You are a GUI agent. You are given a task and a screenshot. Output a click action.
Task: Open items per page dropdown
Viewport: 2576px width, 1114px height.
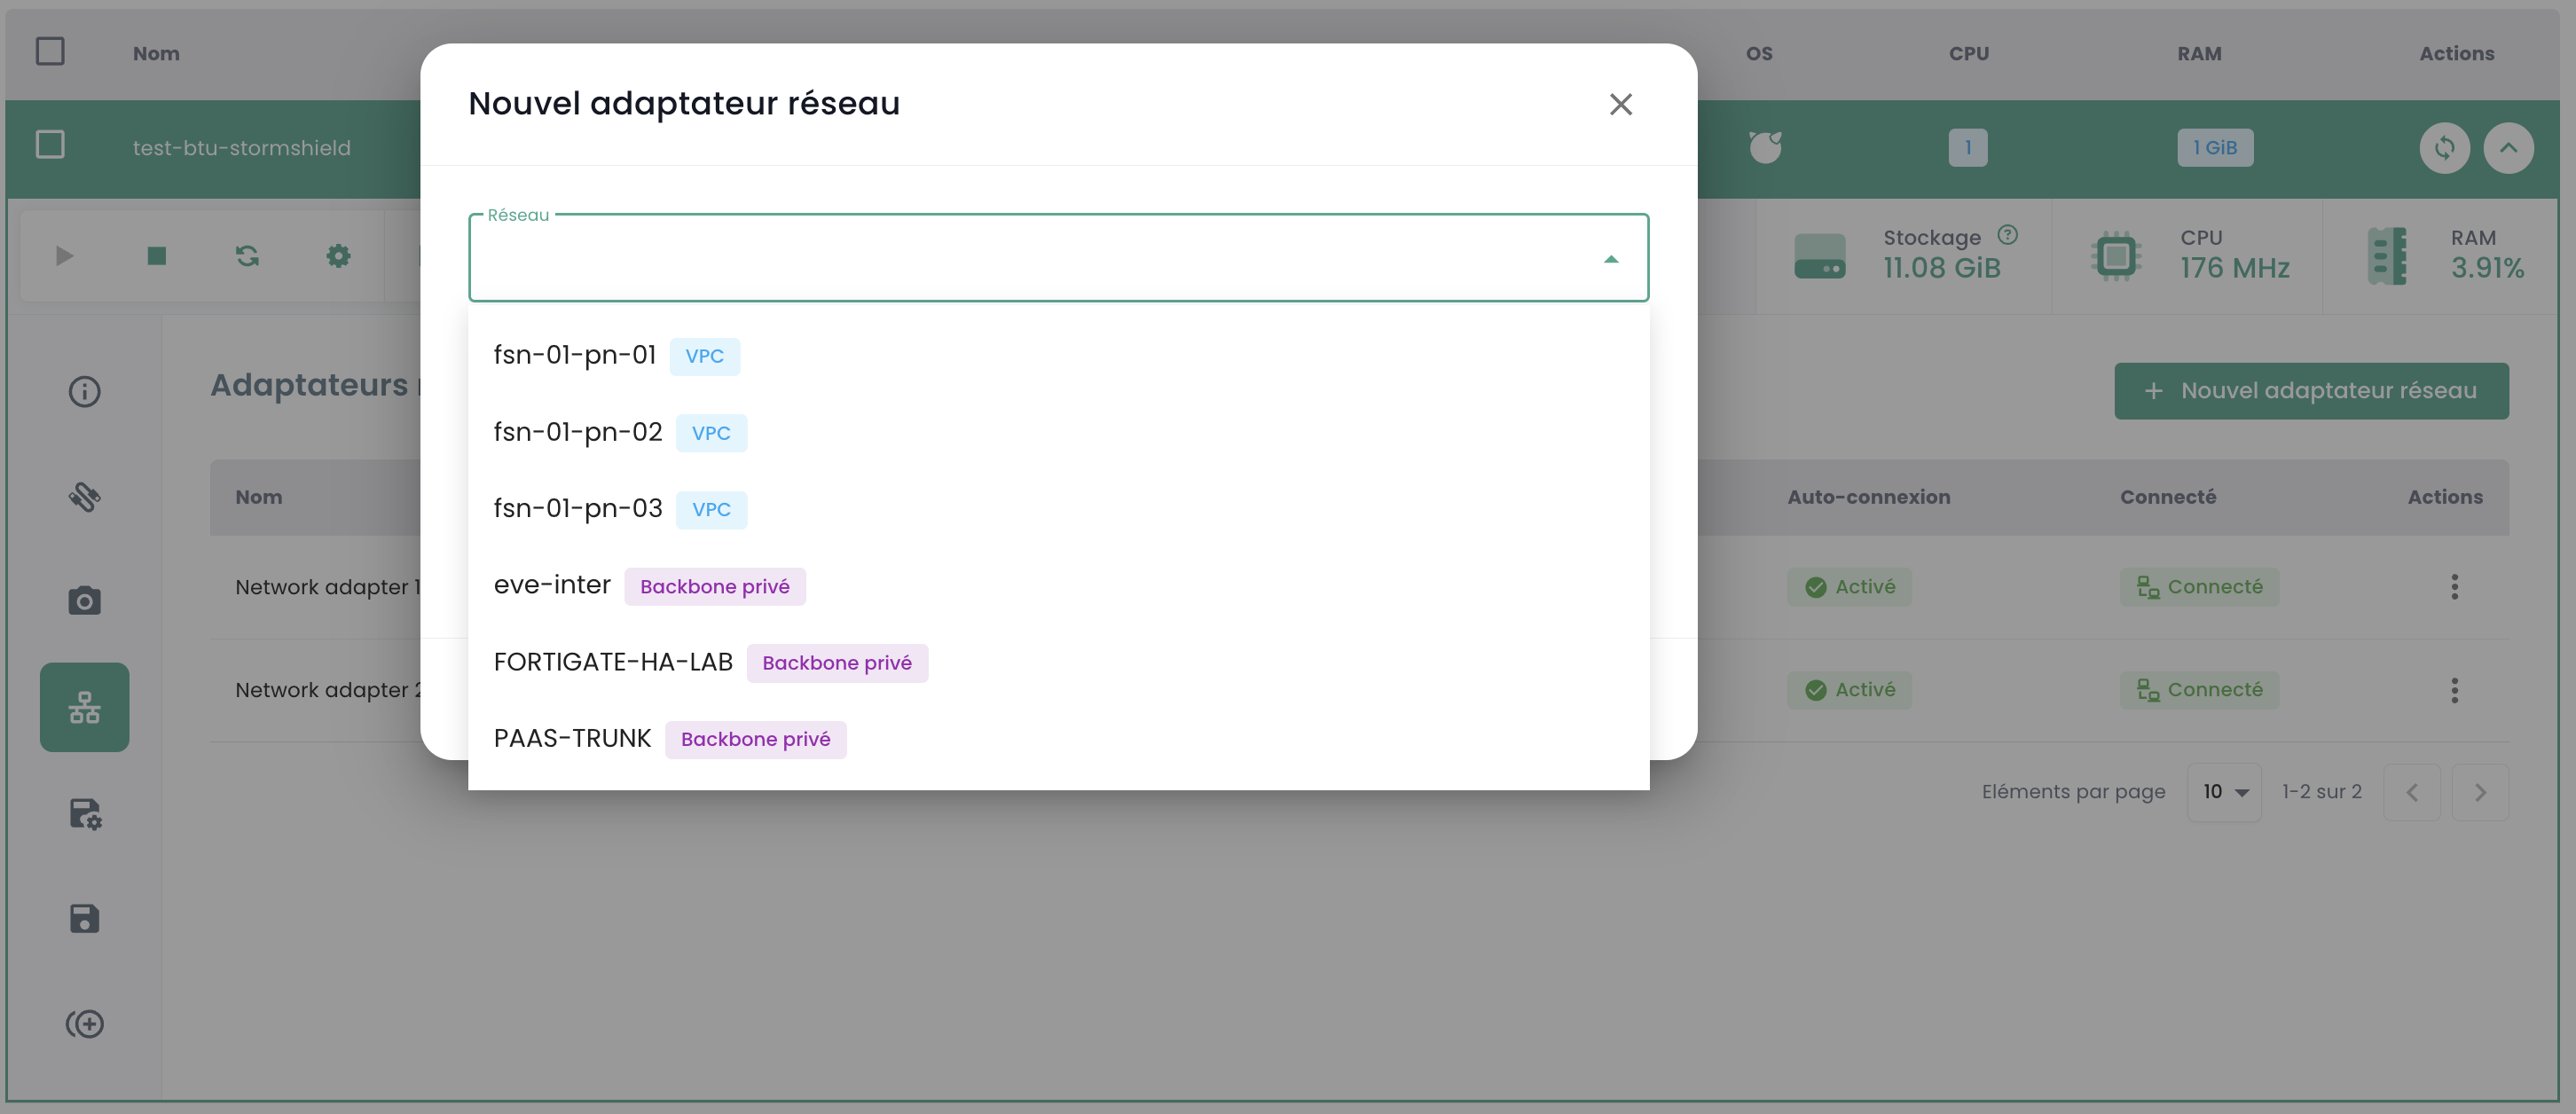pyautogui.click(x=2224, y=792)
